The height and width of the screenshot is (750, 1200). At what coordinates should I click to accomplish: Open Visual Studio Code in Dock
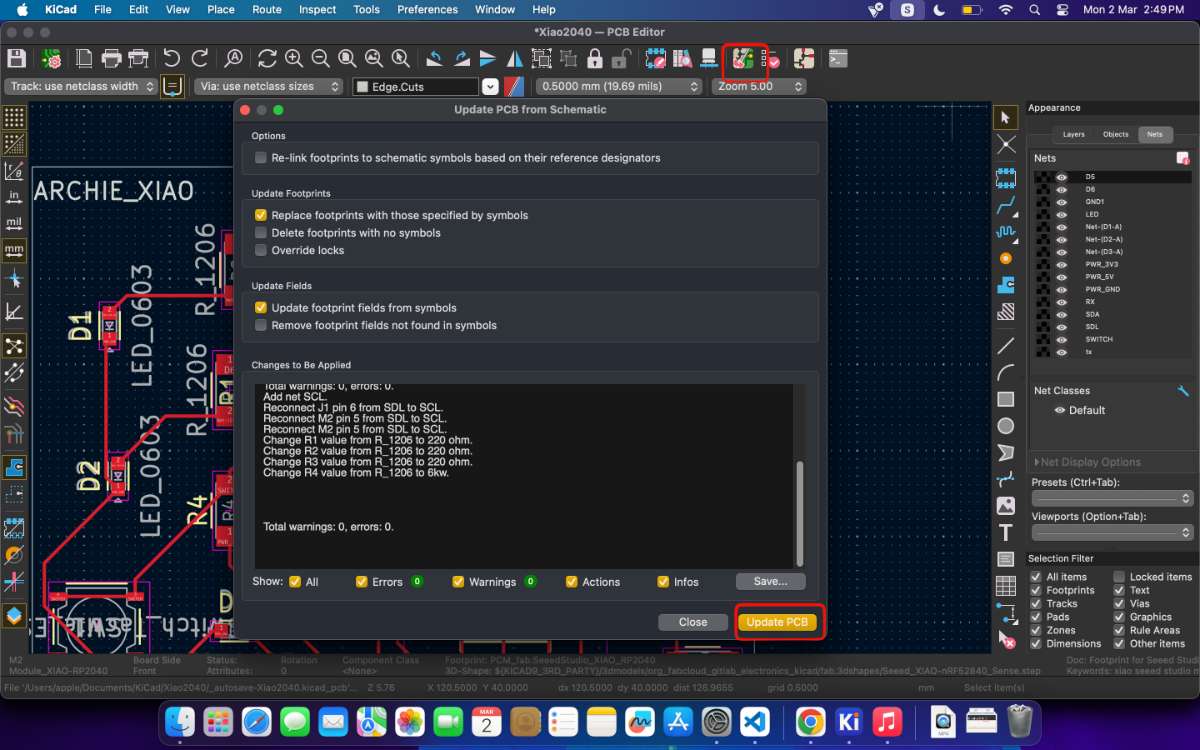[x=757, y=720]
